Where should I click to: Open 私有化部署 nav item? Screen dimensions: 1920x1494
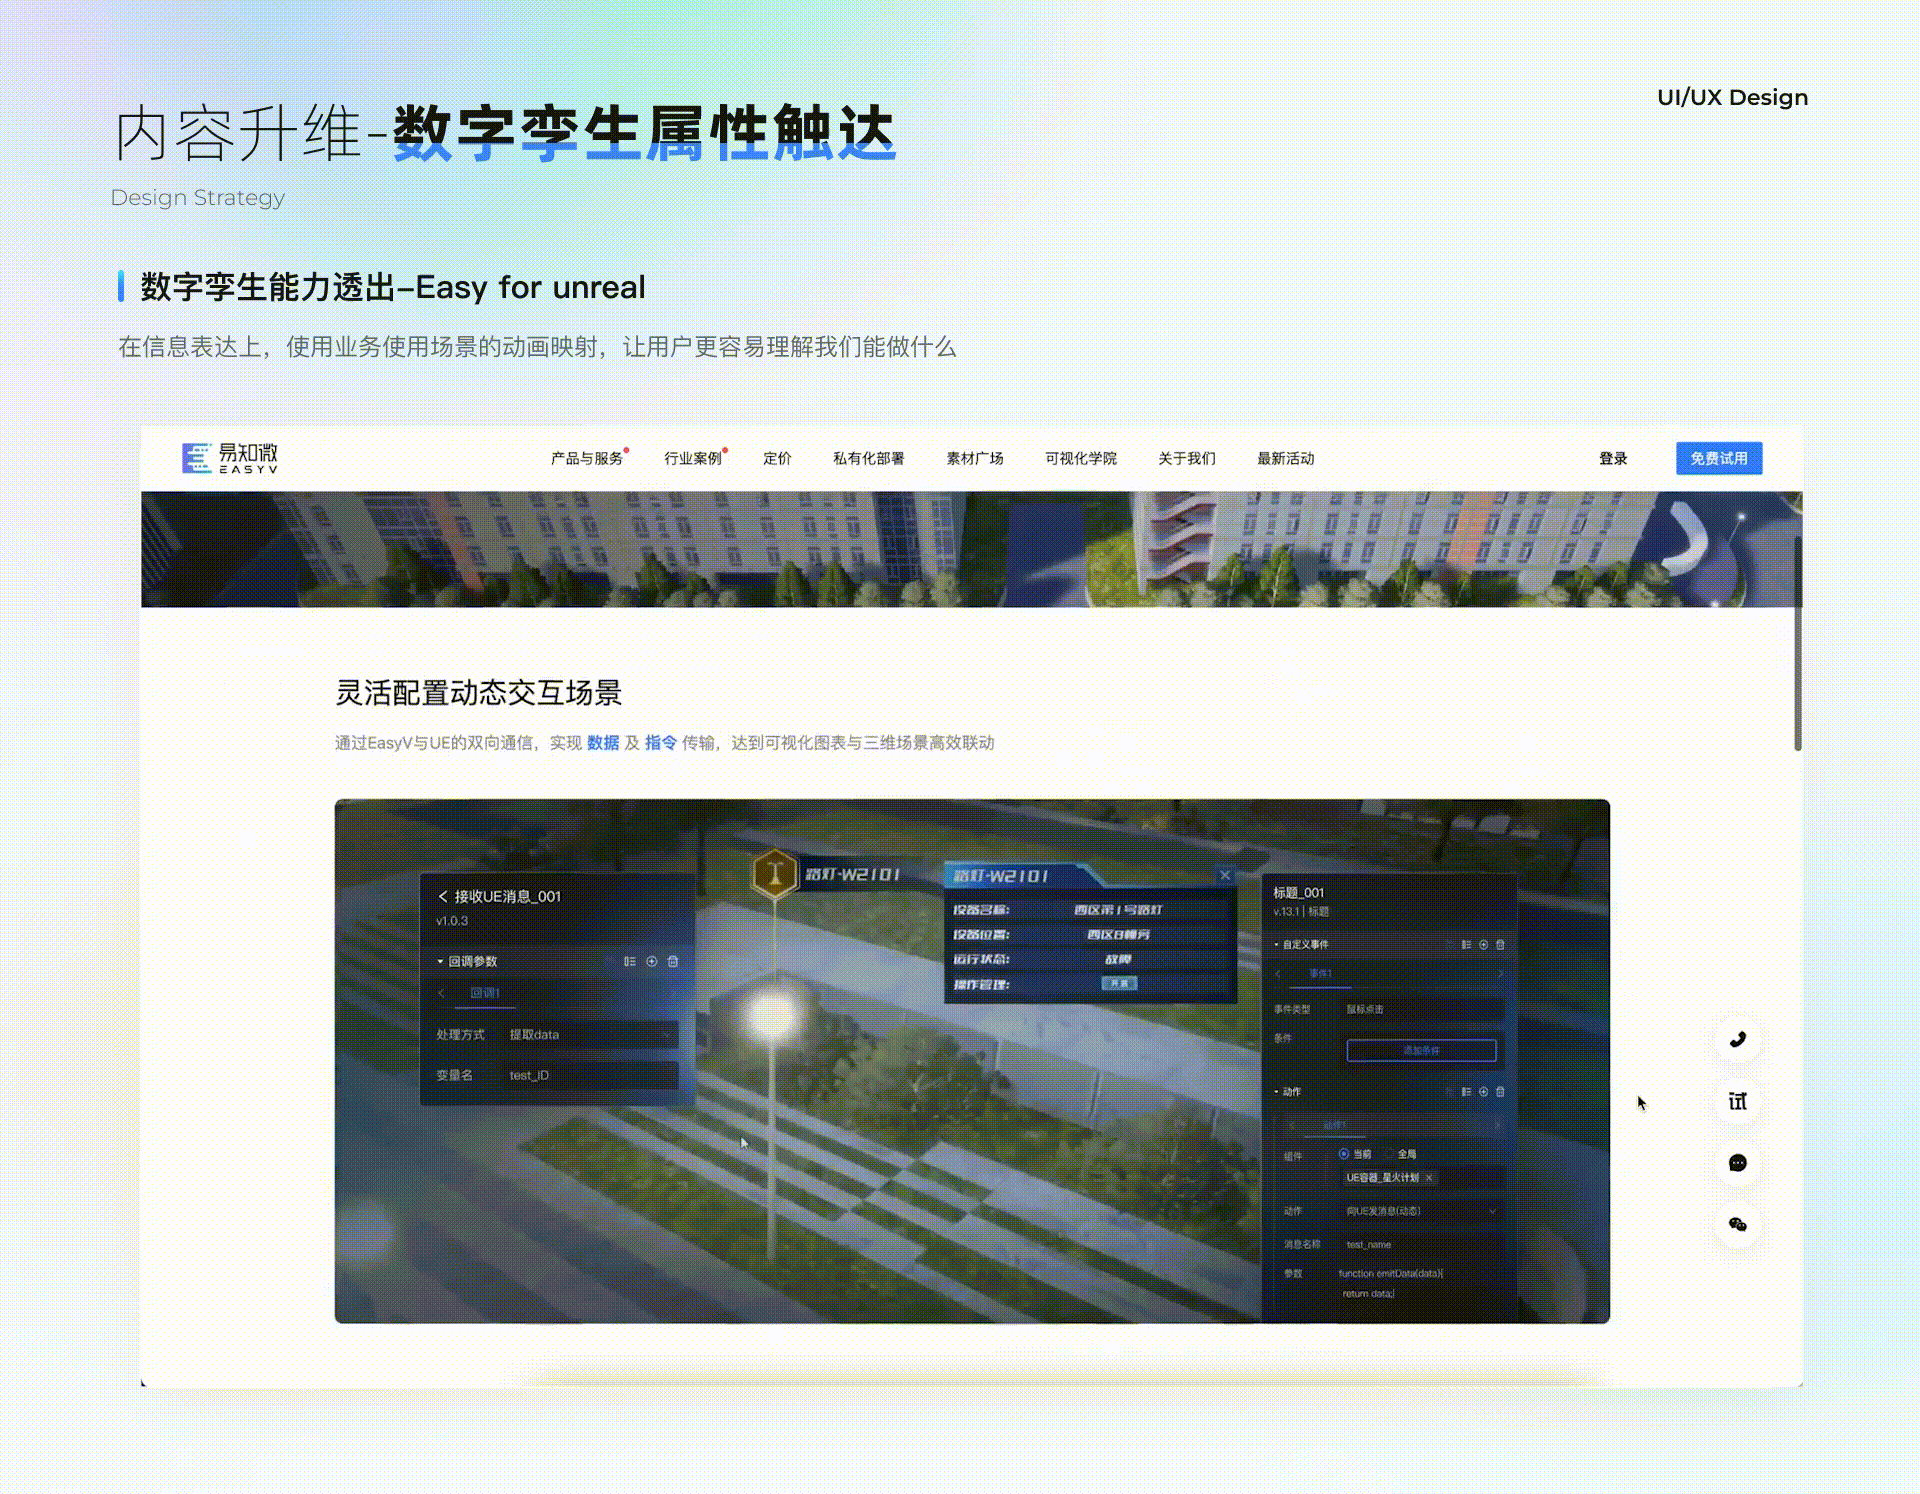click(x=868, y=458)
